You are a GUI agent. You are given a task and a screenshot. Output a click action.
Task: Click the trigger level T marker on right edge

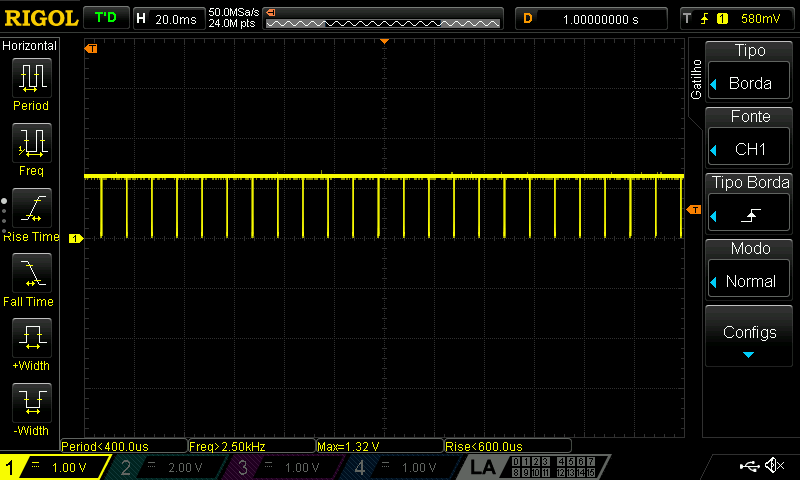(x=693, y=210)
